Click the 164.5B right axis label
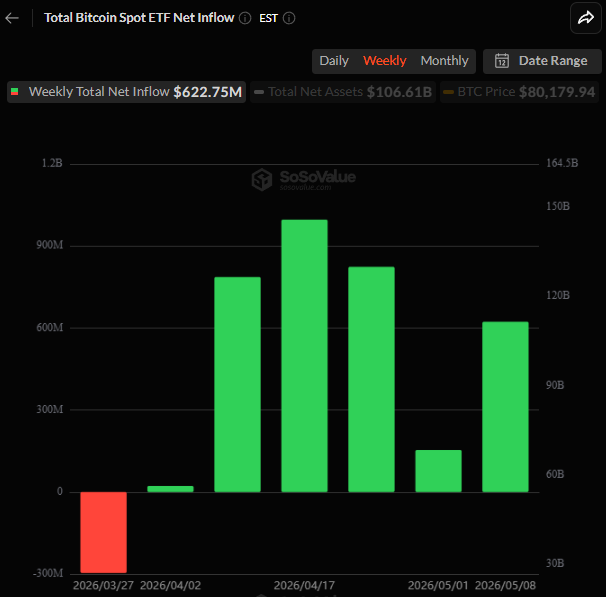 (562, 163)
